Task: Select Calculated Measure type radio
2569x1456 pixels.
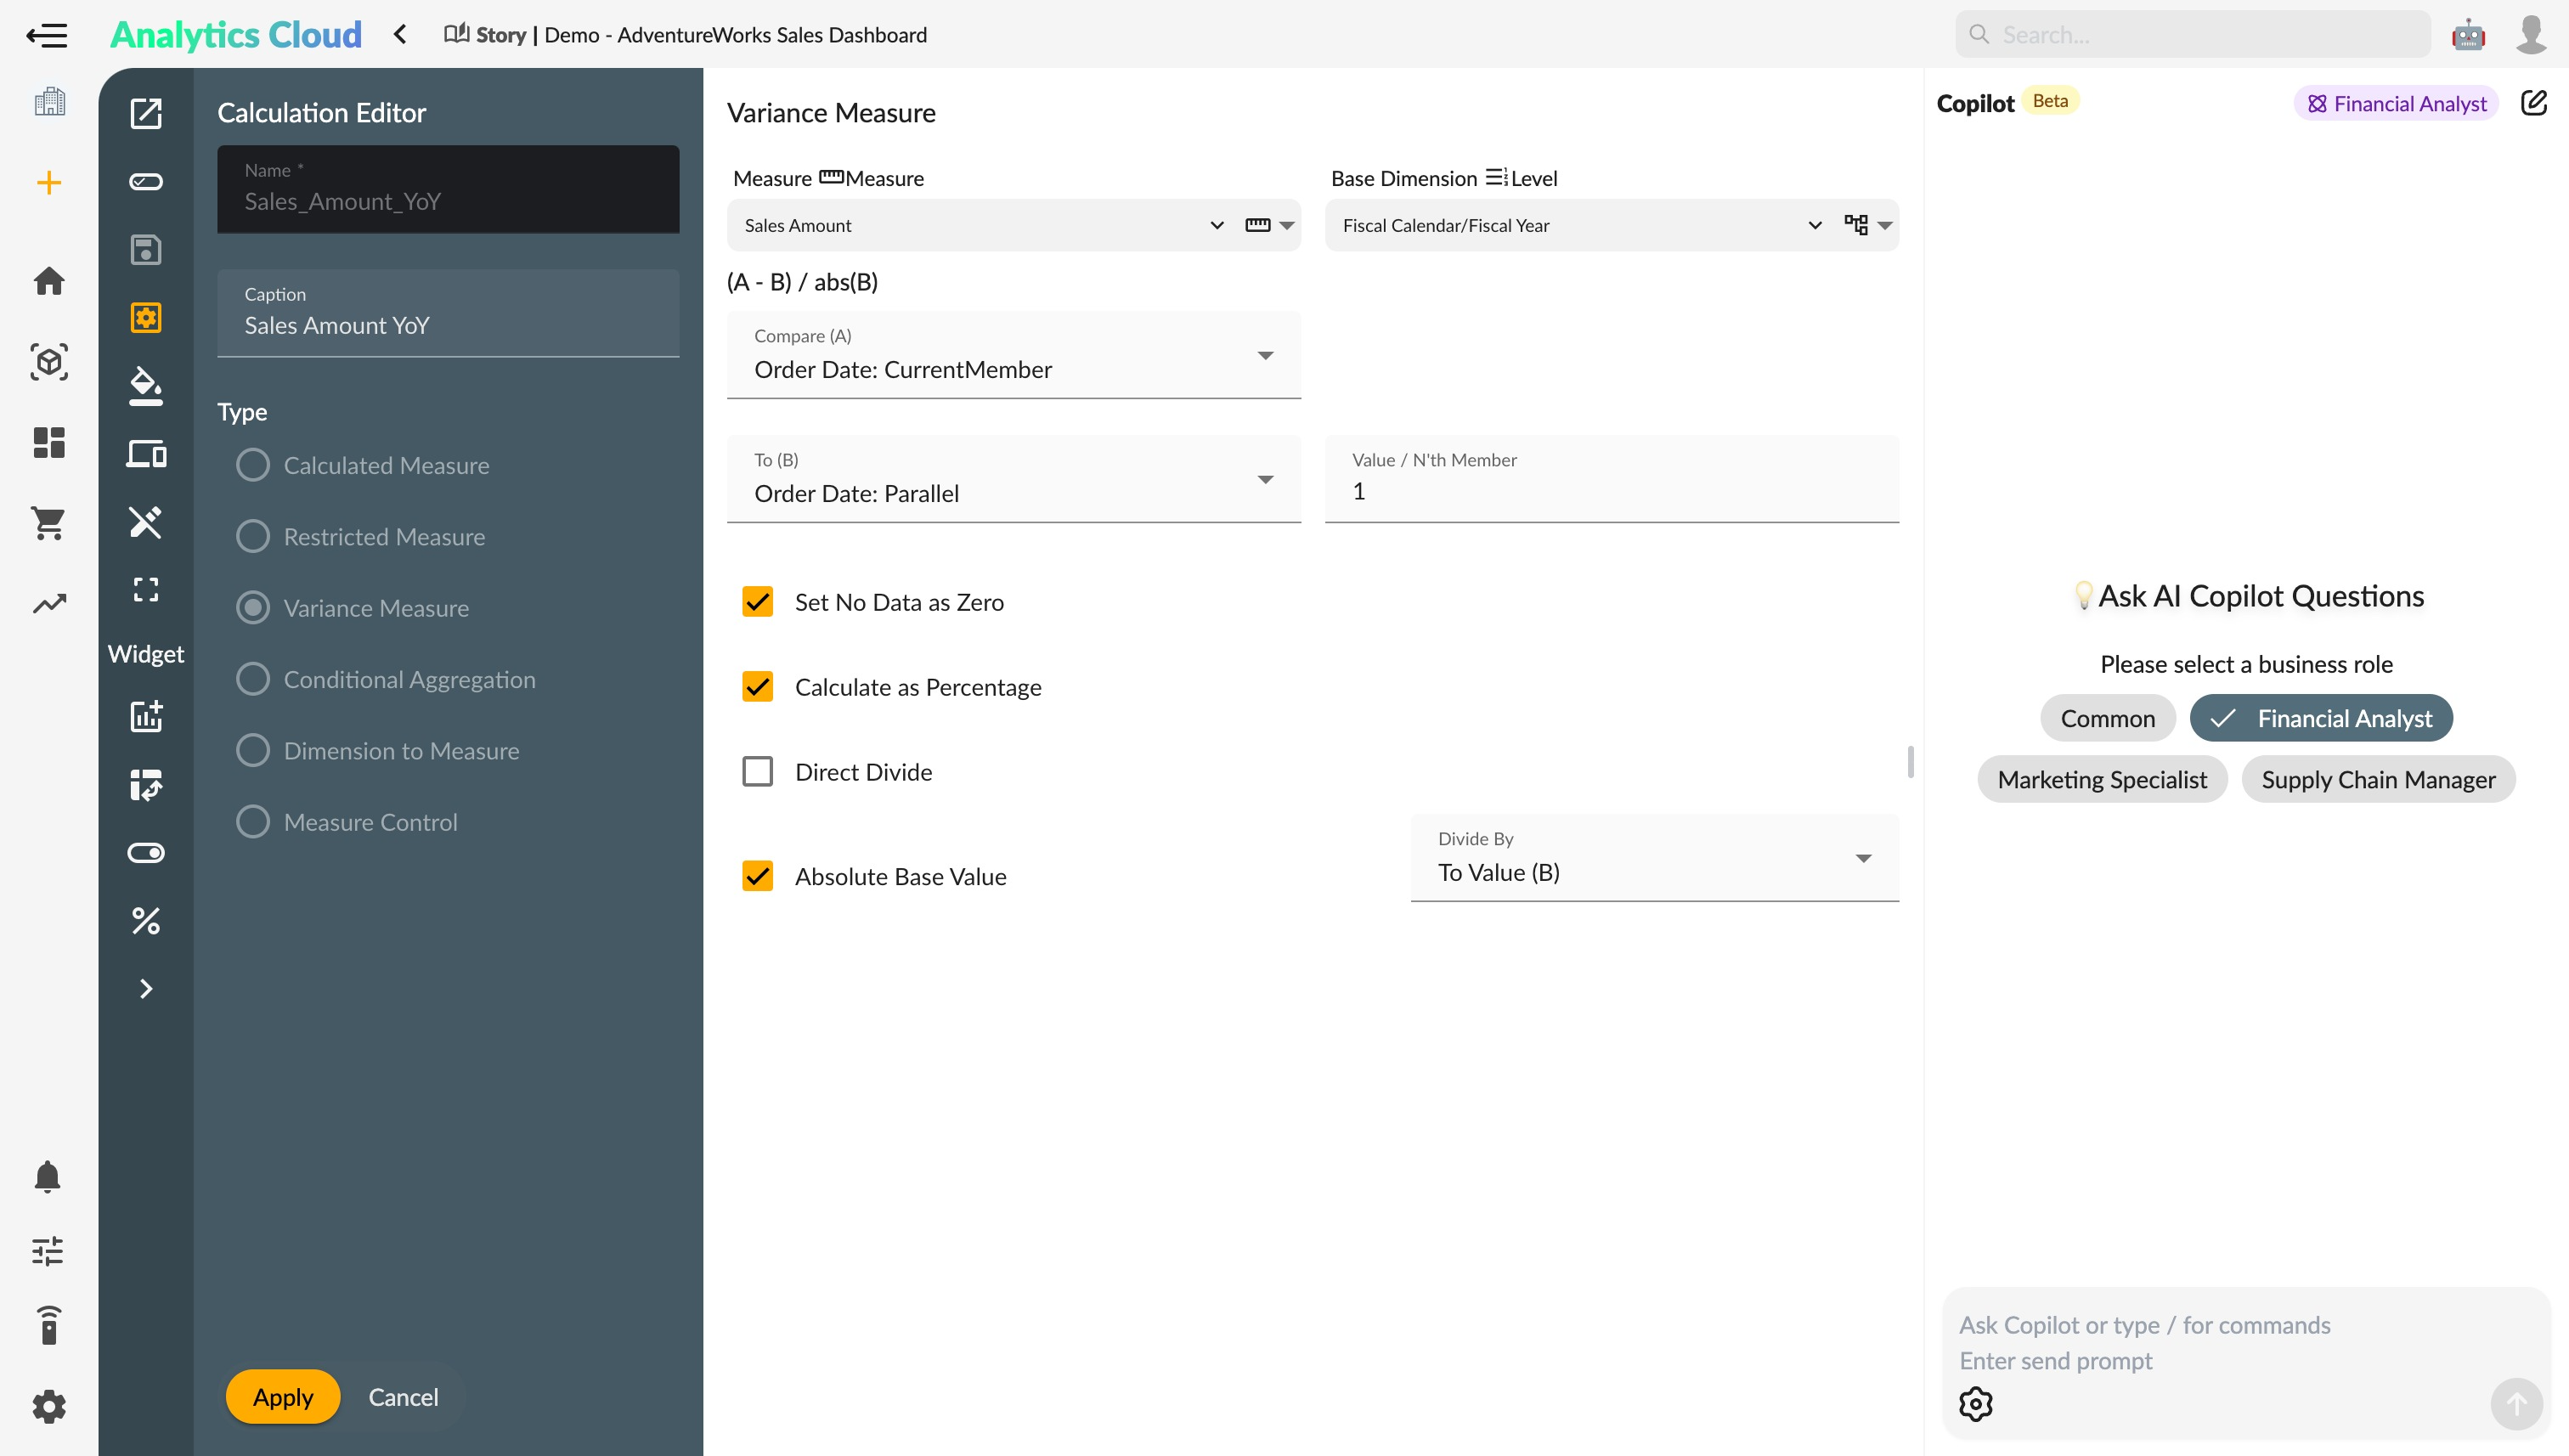Action: (253, 465)
